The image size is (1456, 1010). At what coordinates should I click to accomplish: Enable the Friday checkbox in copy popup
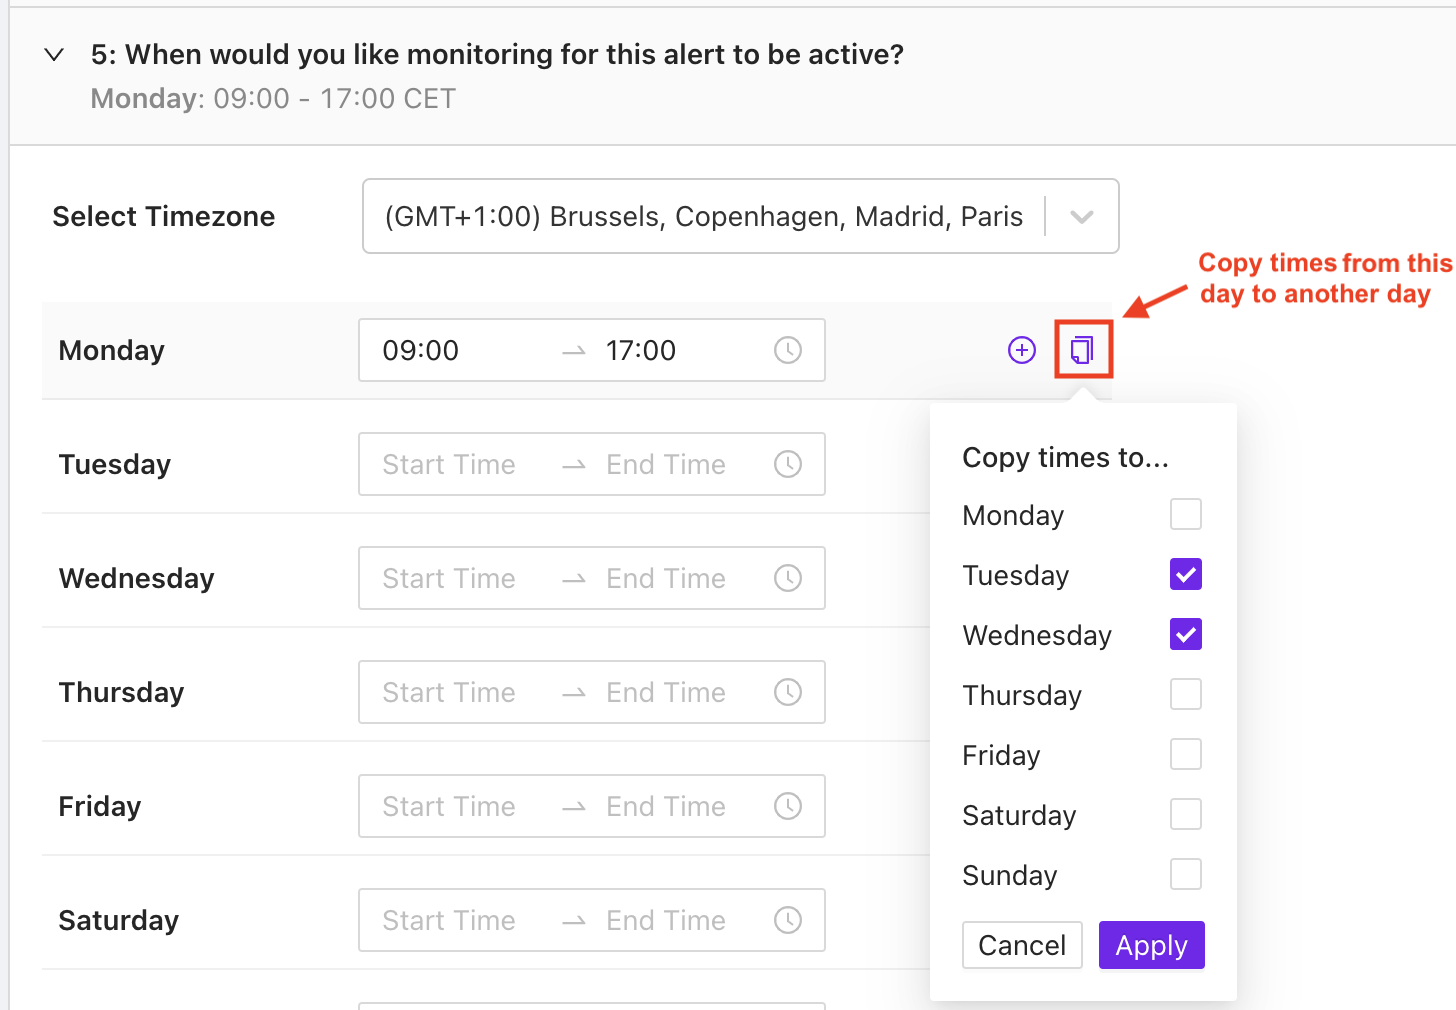[1185, 754]
